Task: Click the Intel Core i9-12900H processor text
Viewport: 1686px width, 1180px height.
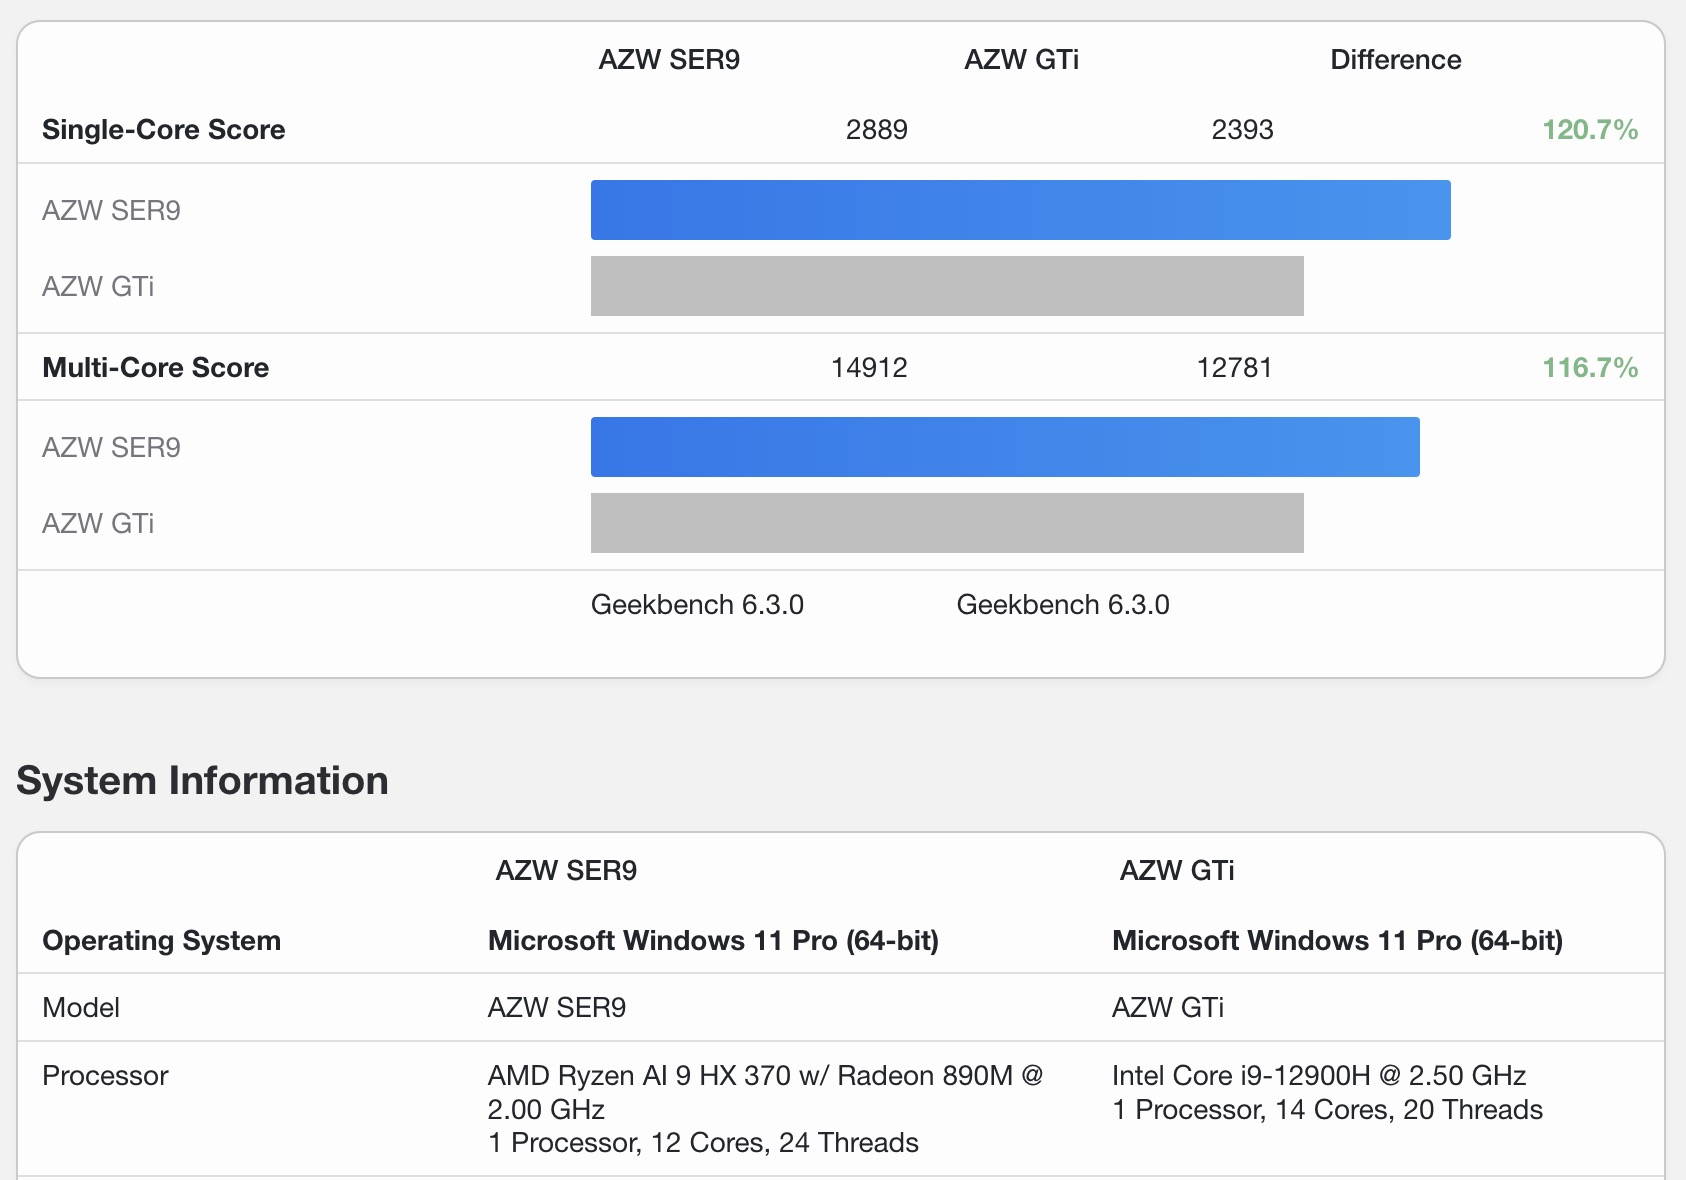Action: (1318, 1076)
